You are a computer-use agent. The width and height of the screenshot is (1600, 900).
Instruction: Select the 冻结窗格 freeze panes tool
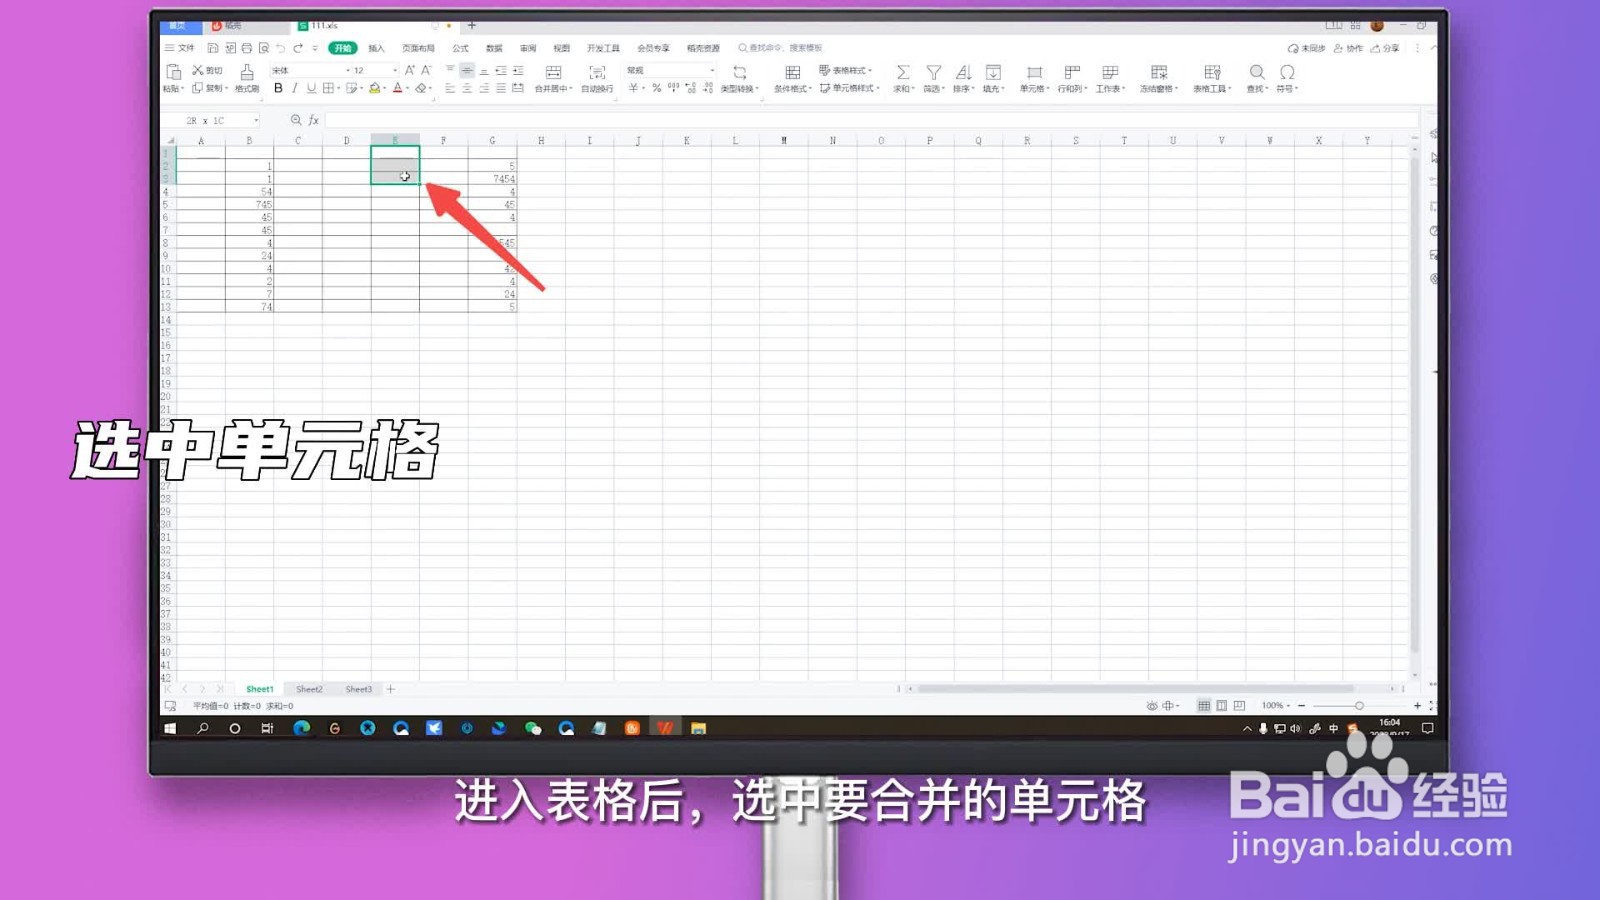pos(1158,78)
